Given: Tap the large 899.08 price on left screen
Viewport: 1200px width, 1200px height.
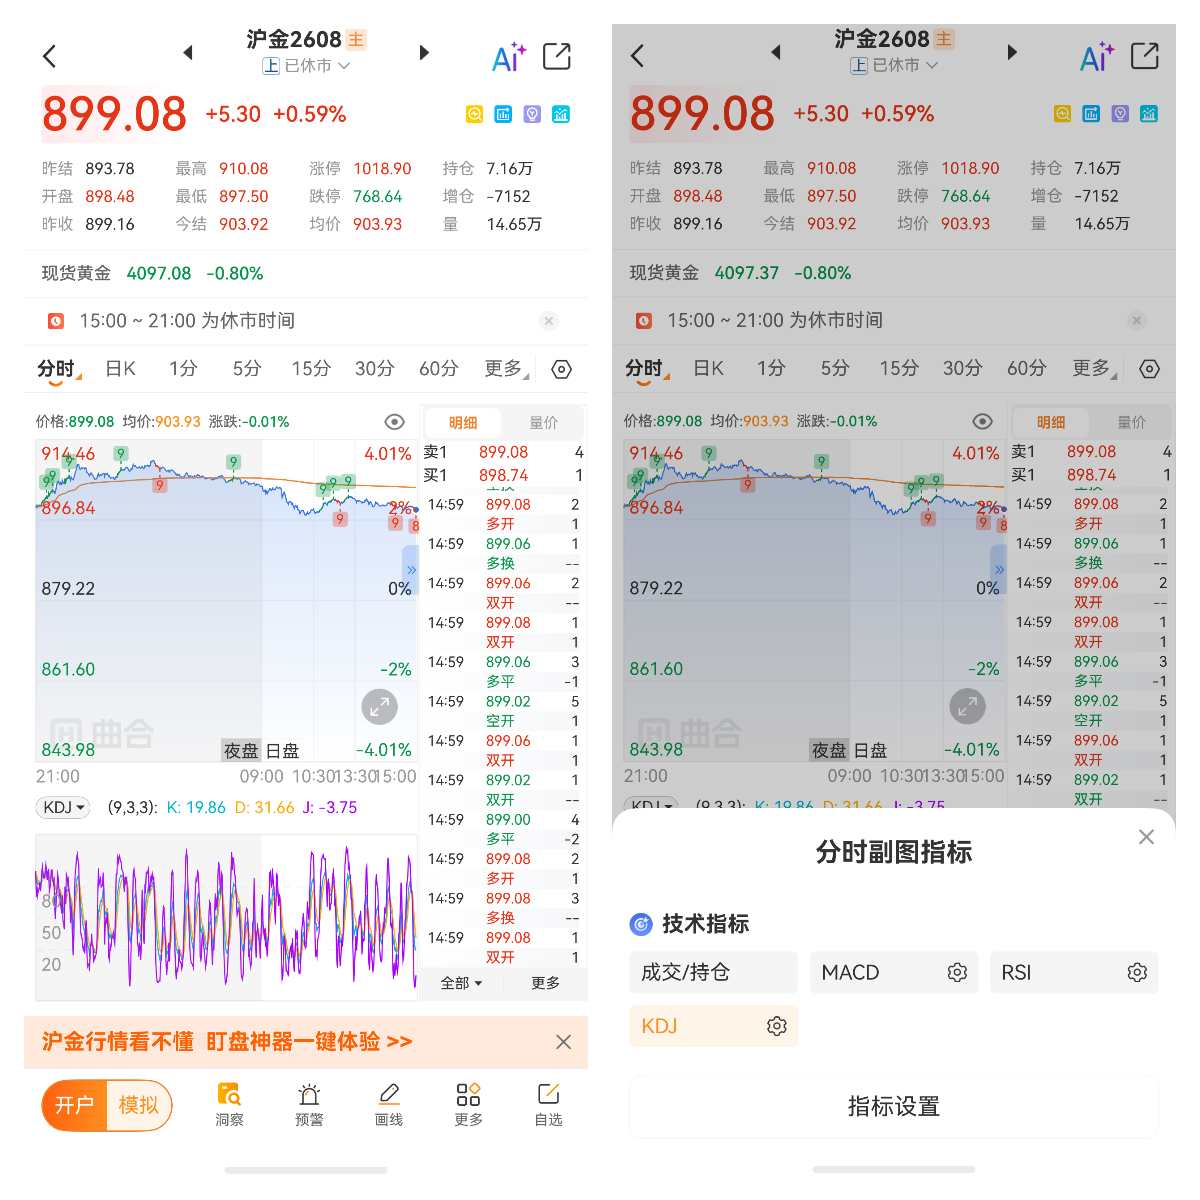Looking at the screenshot, I should tap(114, 114).
